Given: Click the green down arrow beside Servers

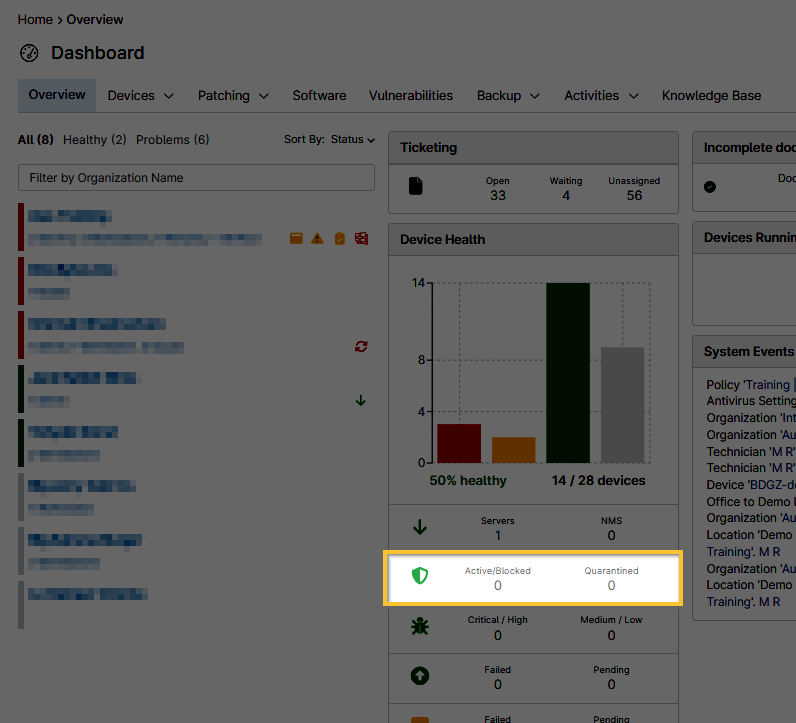Looking at the screenshot, I should coord(420,527).
